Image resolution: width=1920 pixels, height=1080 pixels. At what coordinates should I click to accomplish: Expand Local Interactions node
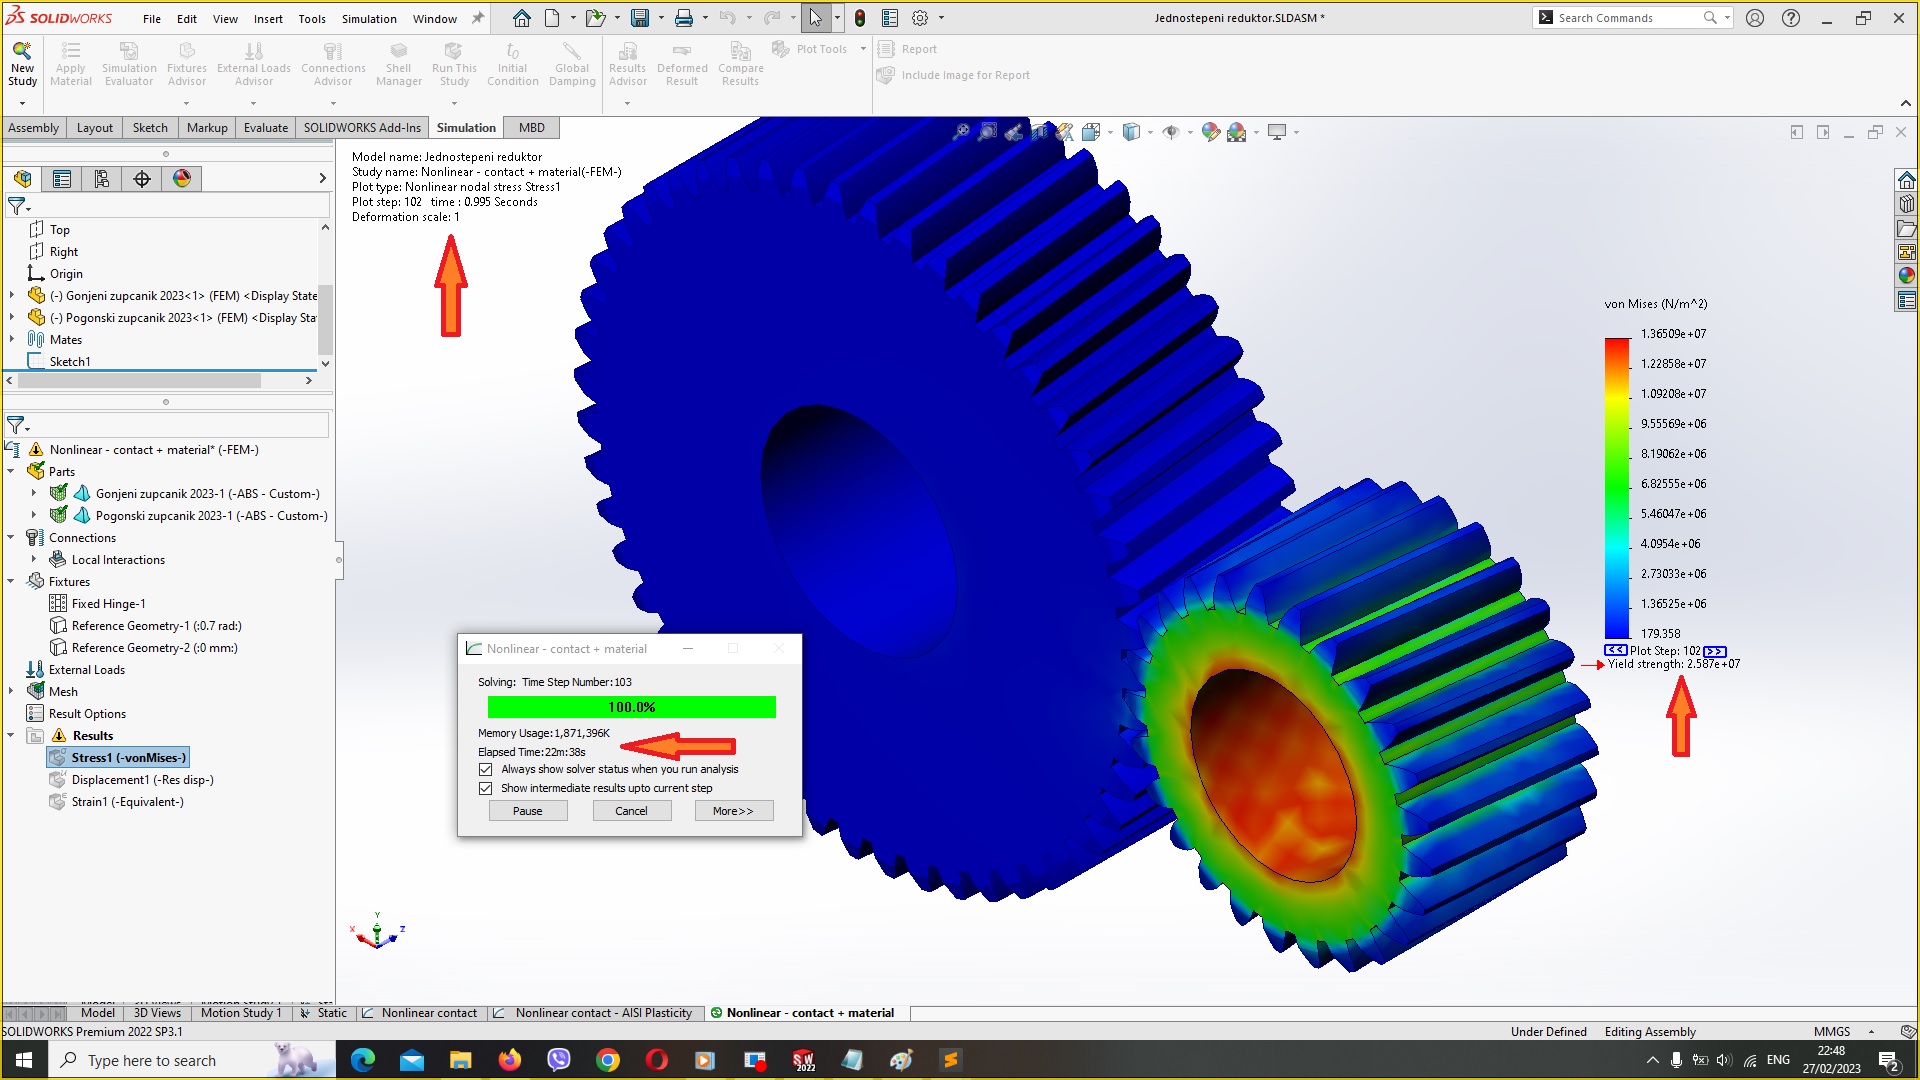coord(34,560)
